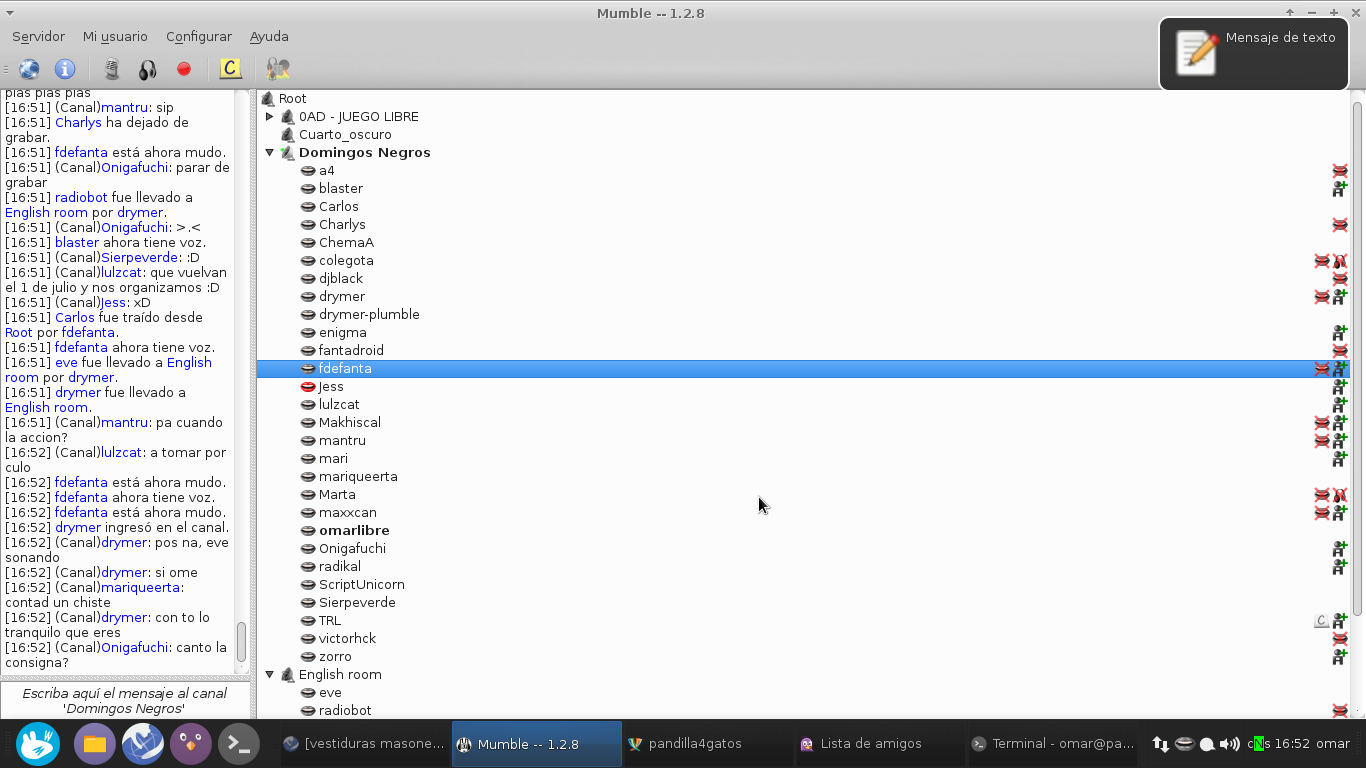Select user maxxcan in the channel tree

348,512
